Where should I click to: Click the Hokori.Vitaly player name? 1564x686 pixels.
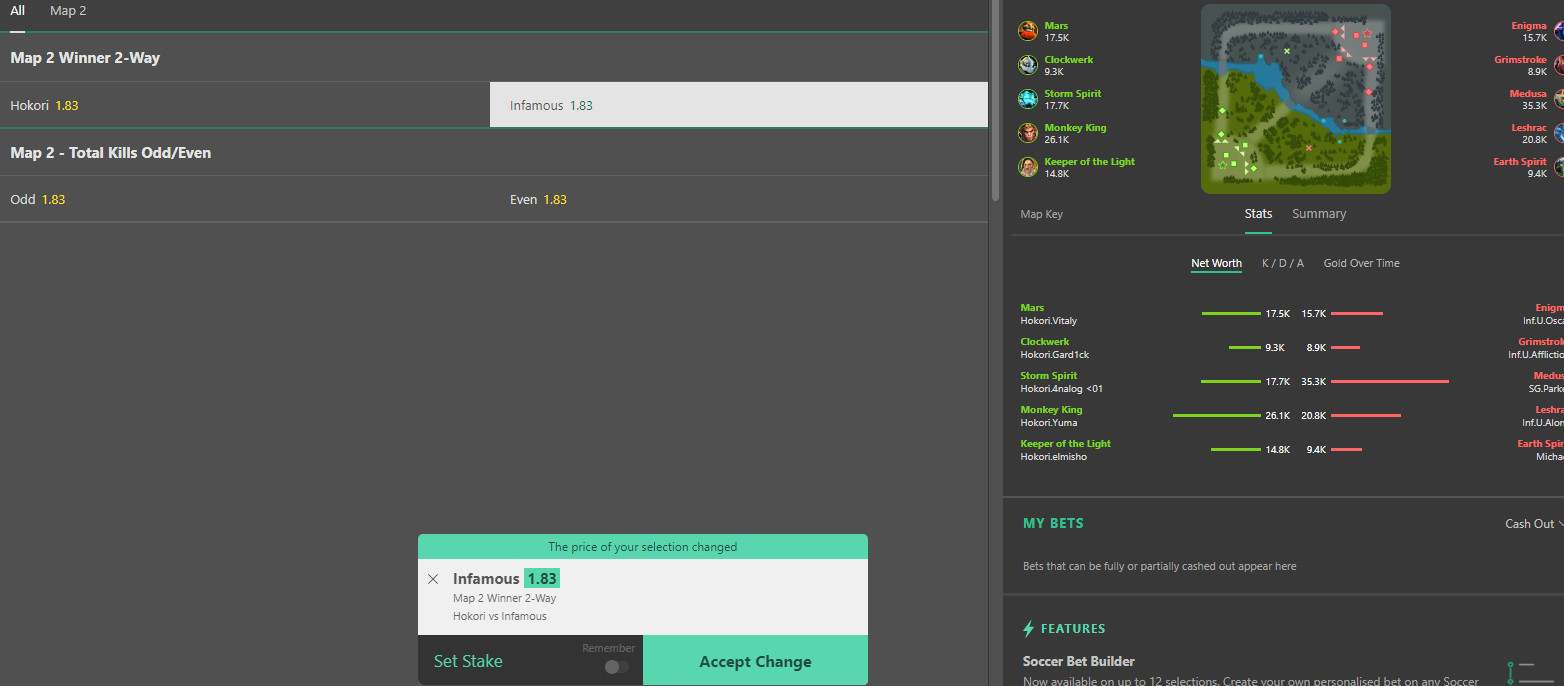click(1049, 321)
